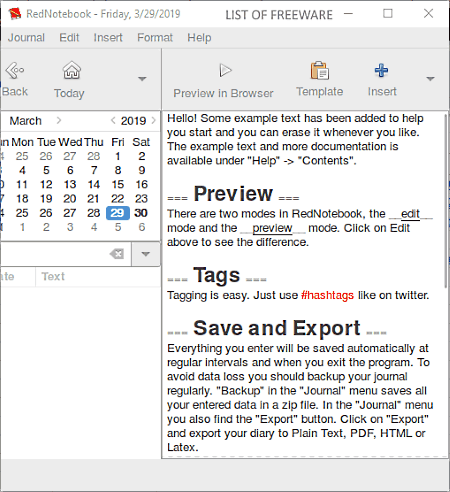
Task: Click the blue plus Insert icon
Action: click(381, 70)
